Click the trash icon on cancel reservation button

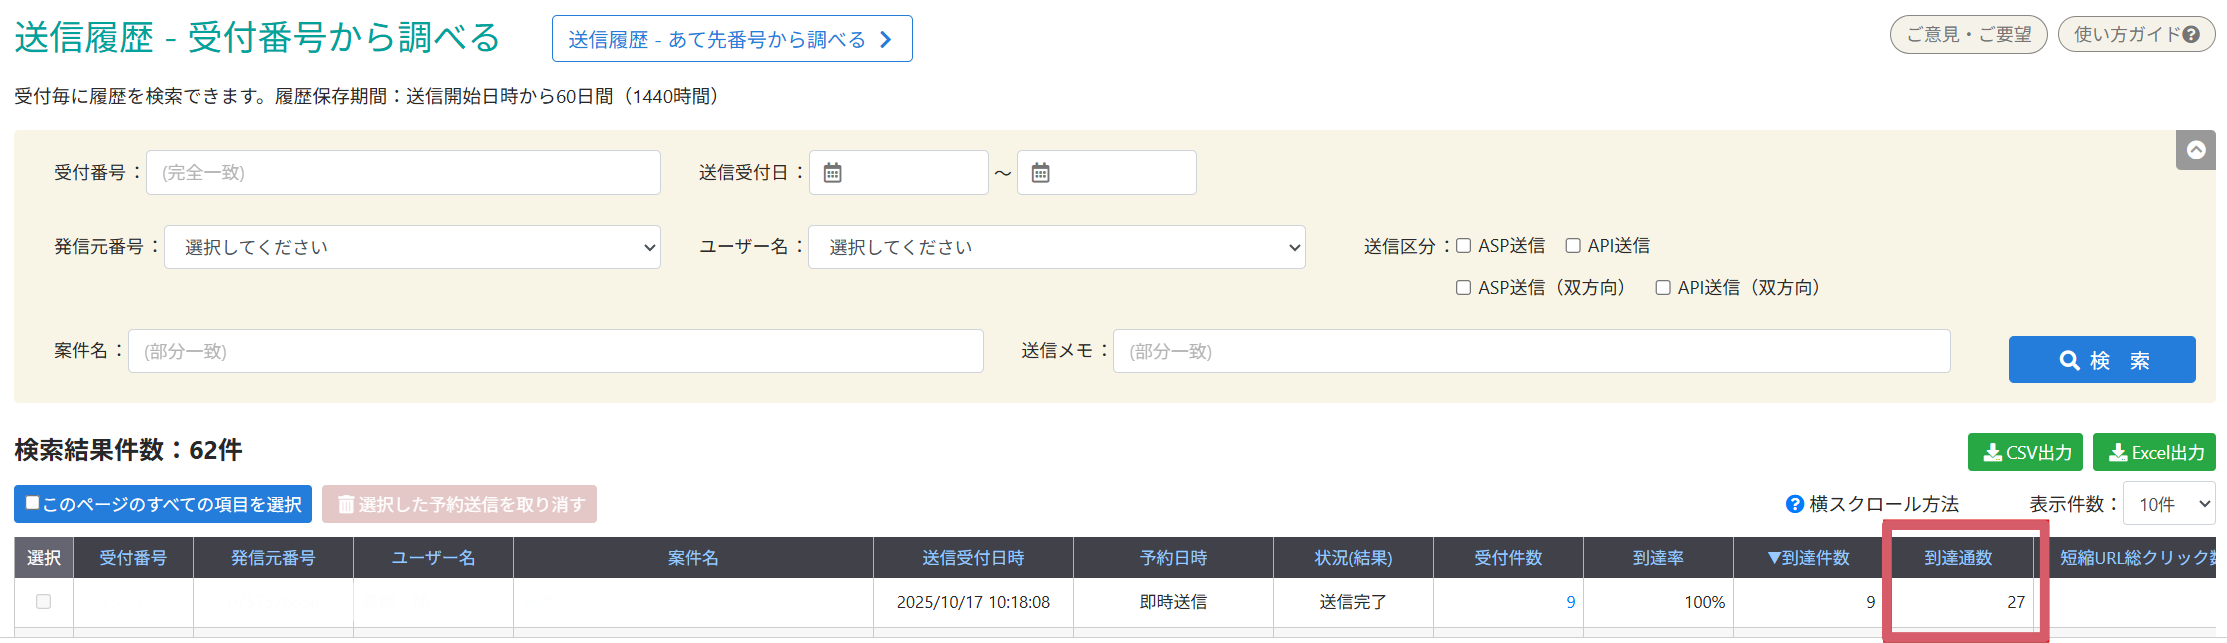pyautogui.click(x=346, y=504)
